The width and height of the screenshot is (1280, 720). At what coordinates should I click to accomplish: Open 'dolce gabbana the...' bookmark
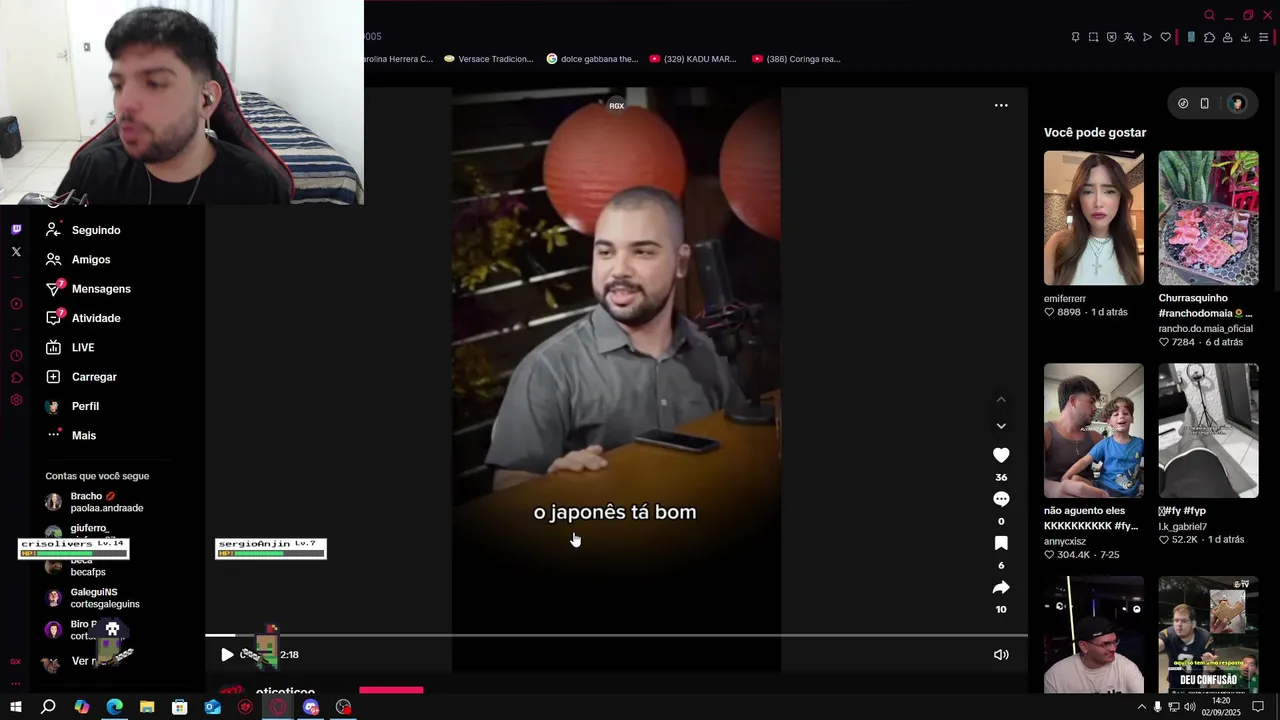pyautogui.click(x=592, y=59)
